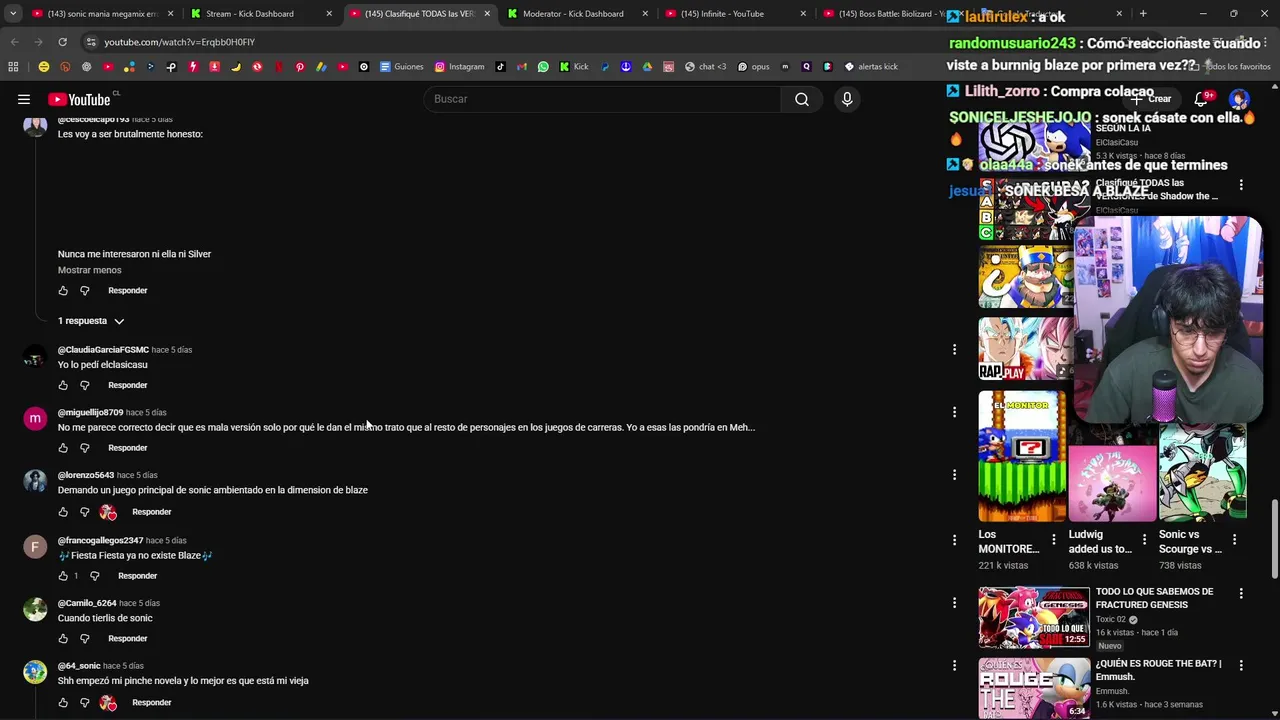Open options menu for 'FRACTURED GENESIS' video

click(1241, 593)
